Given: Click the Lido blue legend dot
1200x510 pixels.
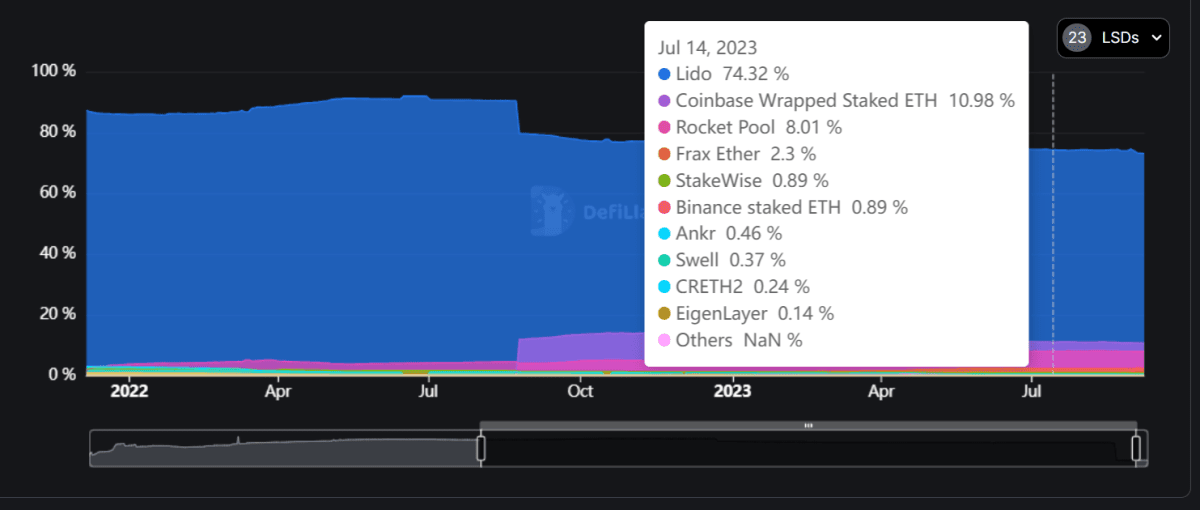Looking at the screenshot, I should pyautogui.click(x=664, y=74).
